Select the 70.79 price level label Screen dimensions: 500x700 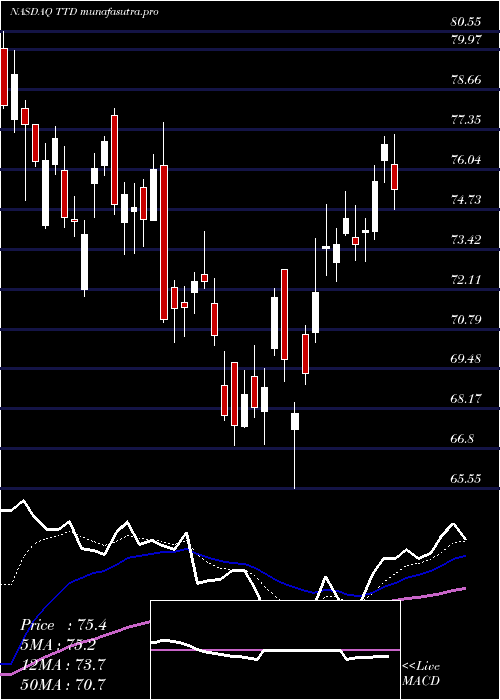[466, 320]
